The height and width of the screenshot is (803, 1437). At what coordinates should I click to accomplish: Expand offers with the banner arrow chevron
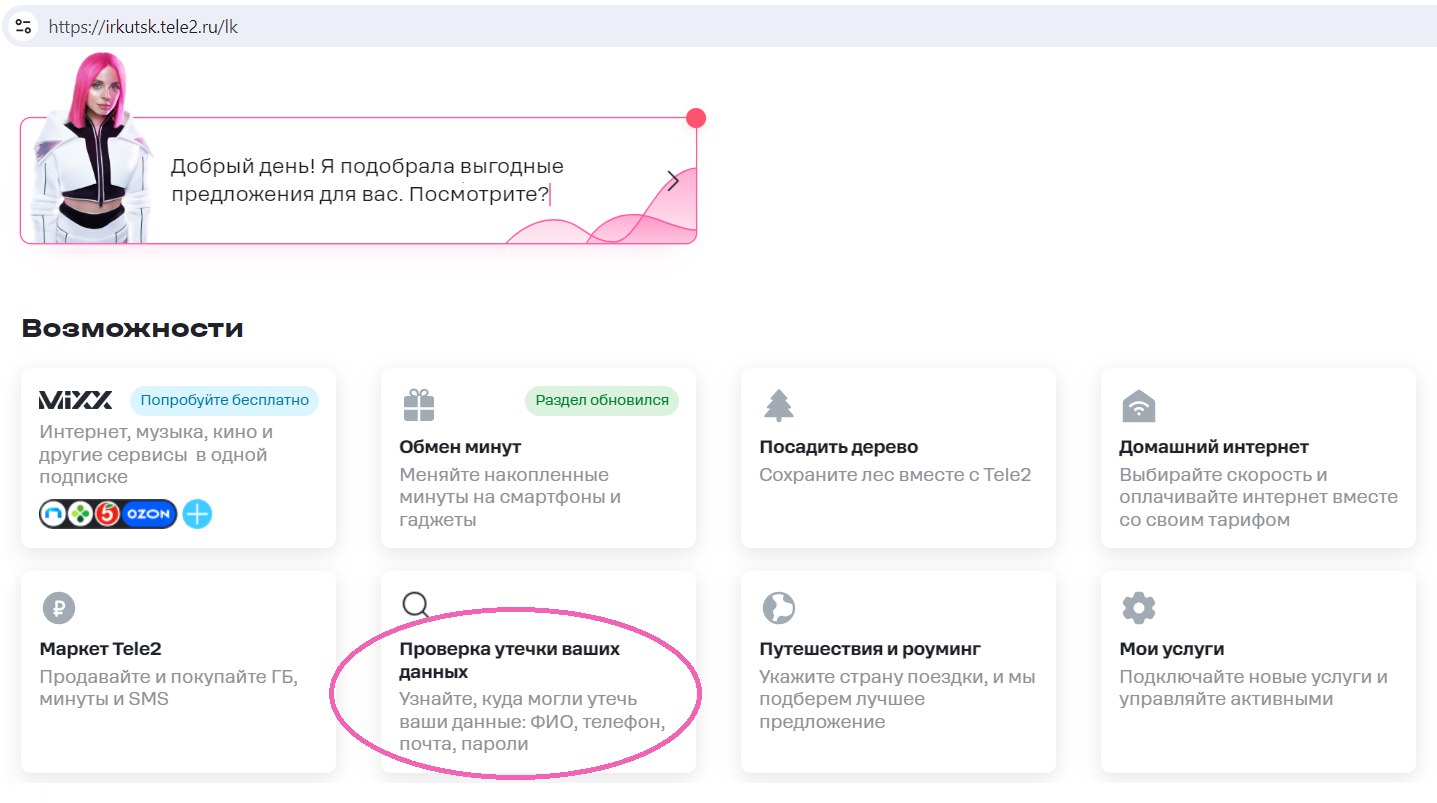[x=673, y=181]
